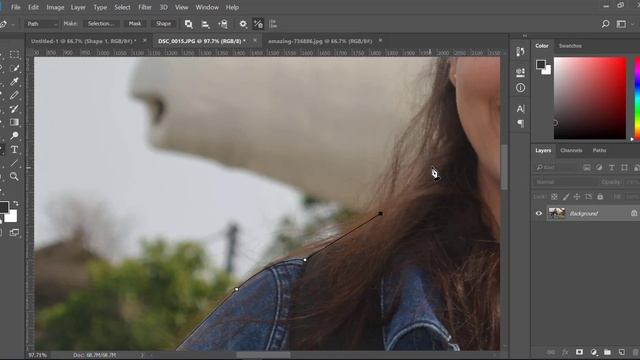Open the workspace switcher icon
The image size is (640, 360).
click(621, 24)
